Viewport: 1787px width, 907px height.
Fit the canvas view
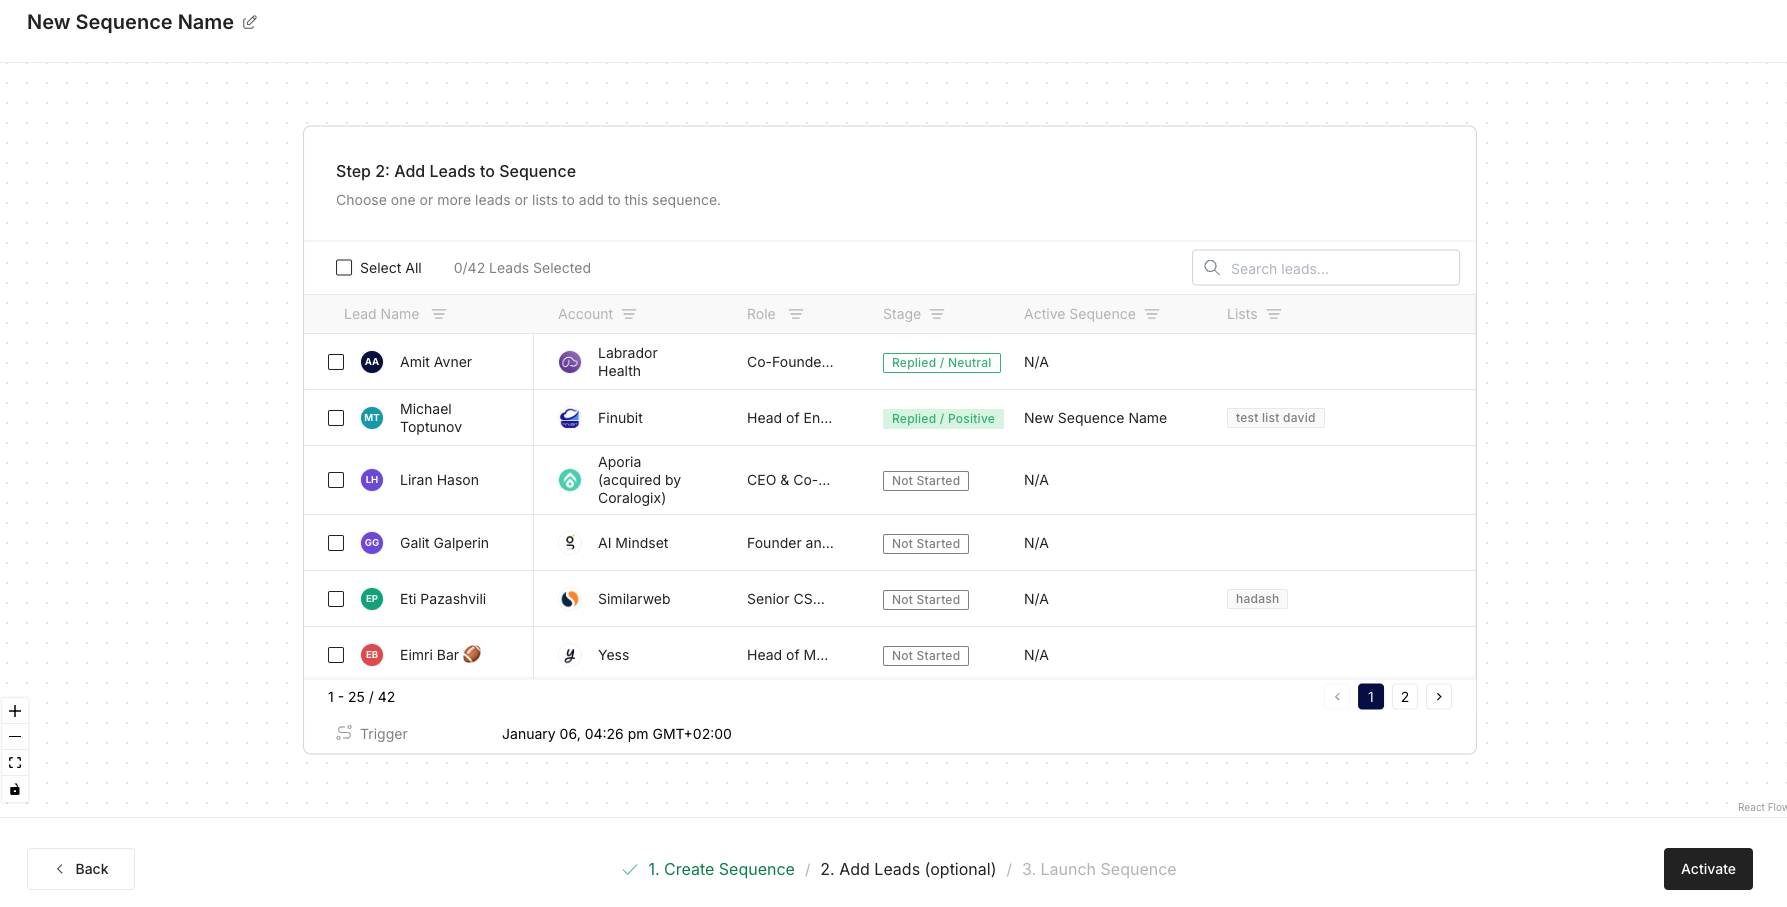[15, 763]
